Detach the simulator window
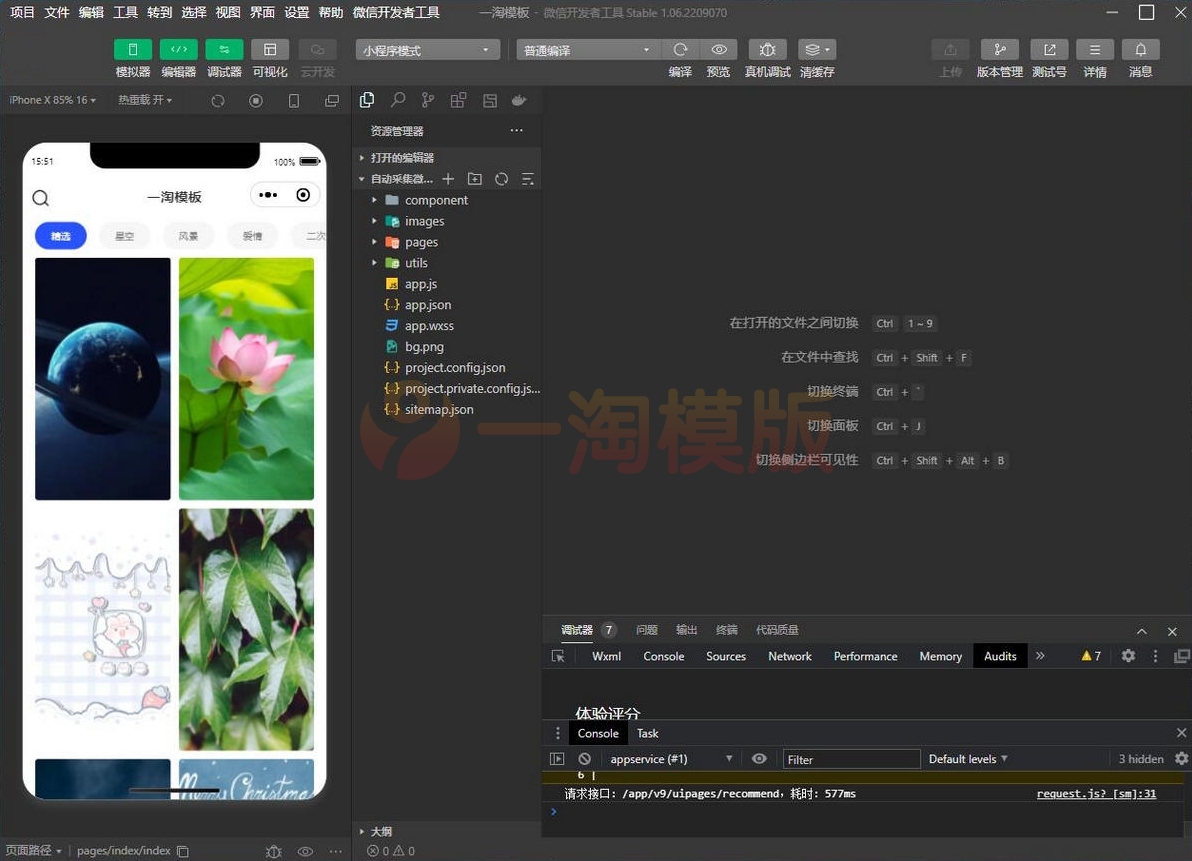Viewport: 1192px width, 861px height. point(332,100)
